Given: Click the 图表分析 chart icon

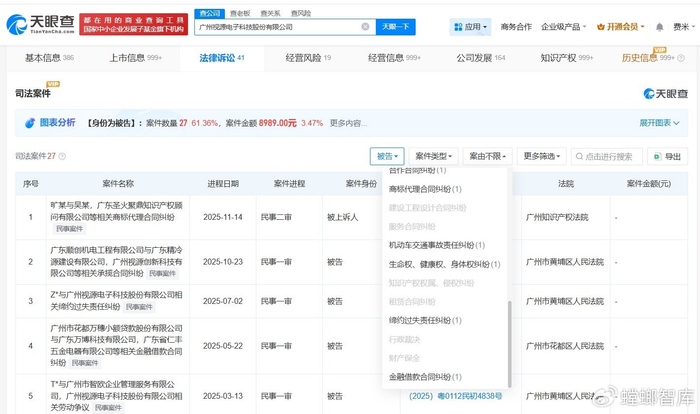Looking at the screenshot, I should pos(31,122).
